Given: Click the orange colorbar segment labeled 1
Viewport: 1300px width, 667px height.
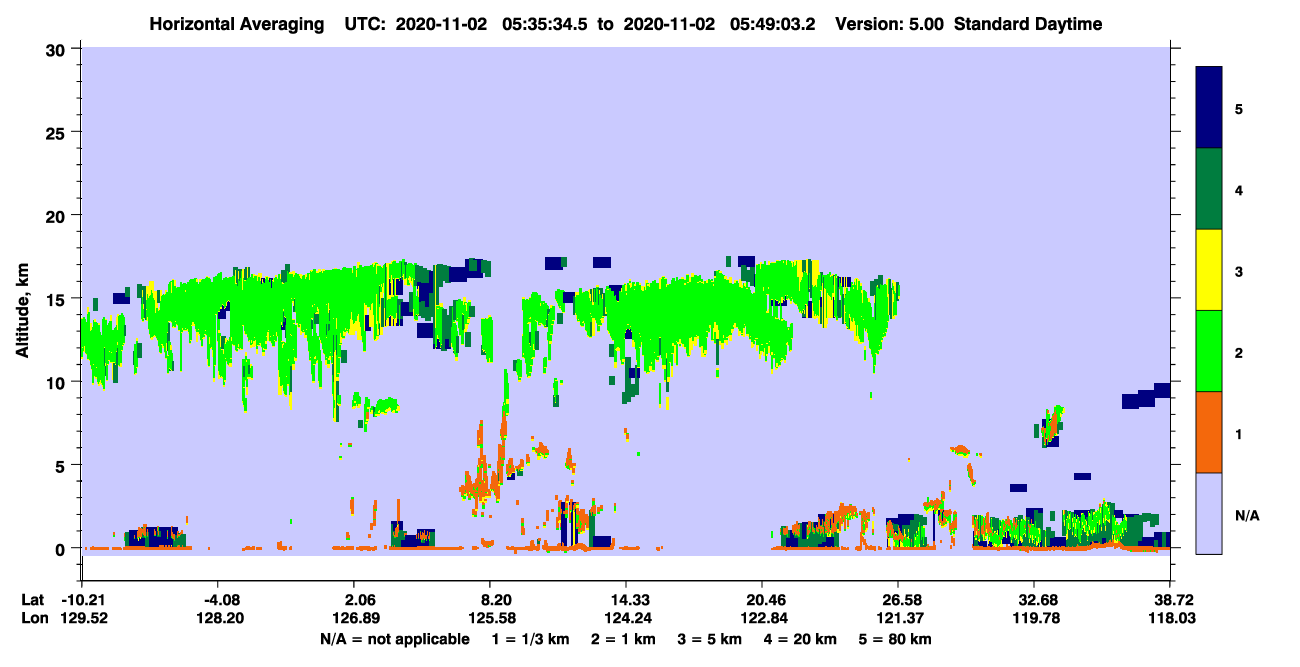Looking at the screenshot, I should click(1209, 432).
